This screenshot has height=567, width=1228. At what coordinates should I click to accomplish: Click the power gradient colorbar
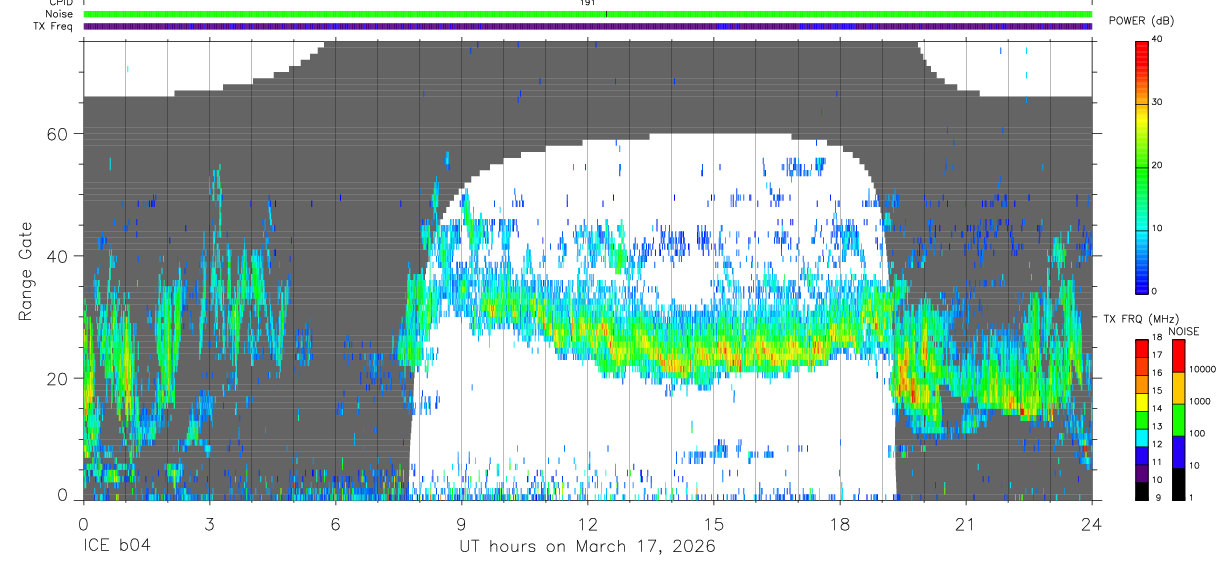(x=1142, y=166)
